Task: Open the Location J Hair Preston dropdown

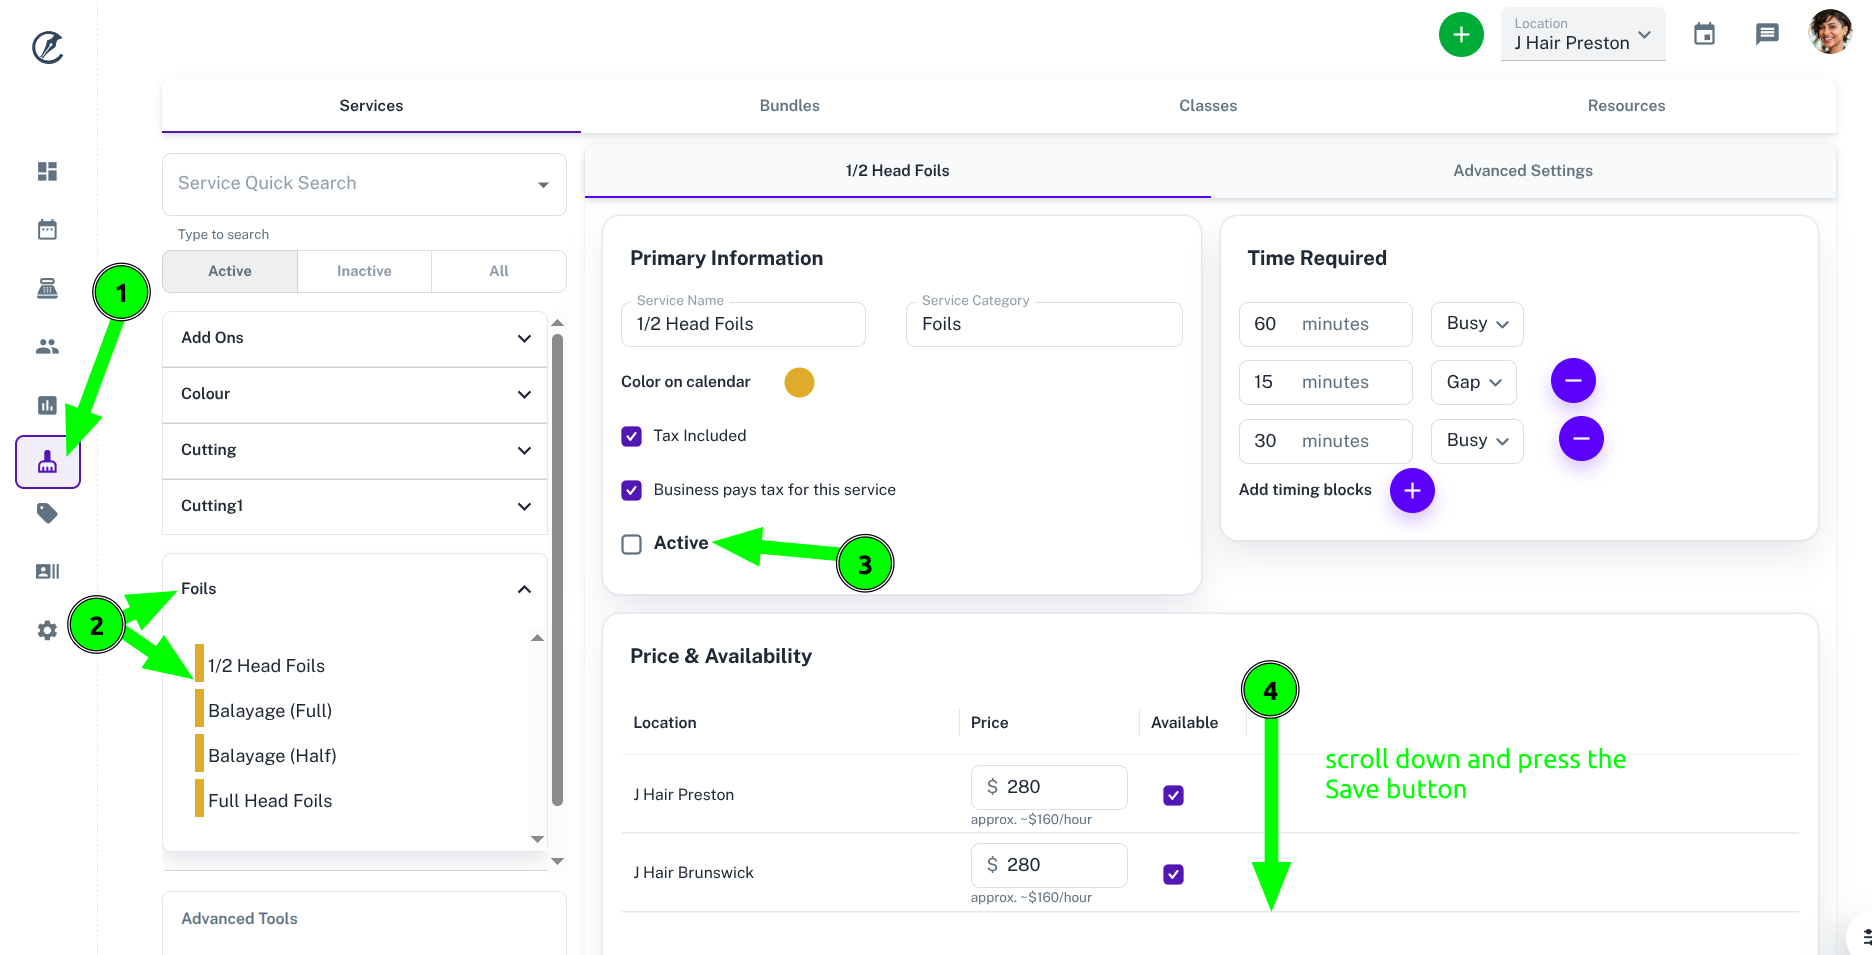Action: (1583, 34)
